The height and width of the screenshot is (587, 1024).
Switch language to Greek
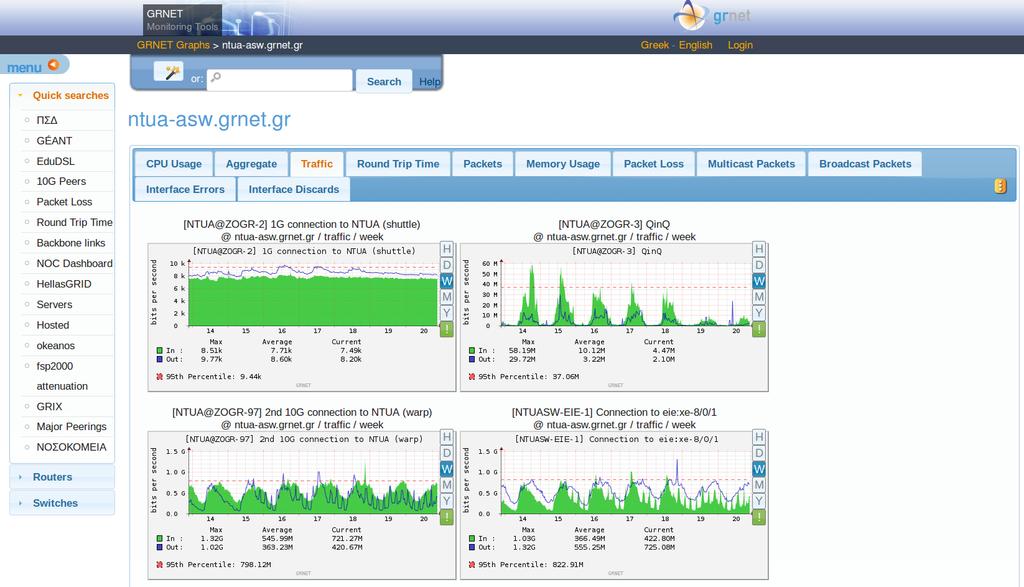click(654, 45)
